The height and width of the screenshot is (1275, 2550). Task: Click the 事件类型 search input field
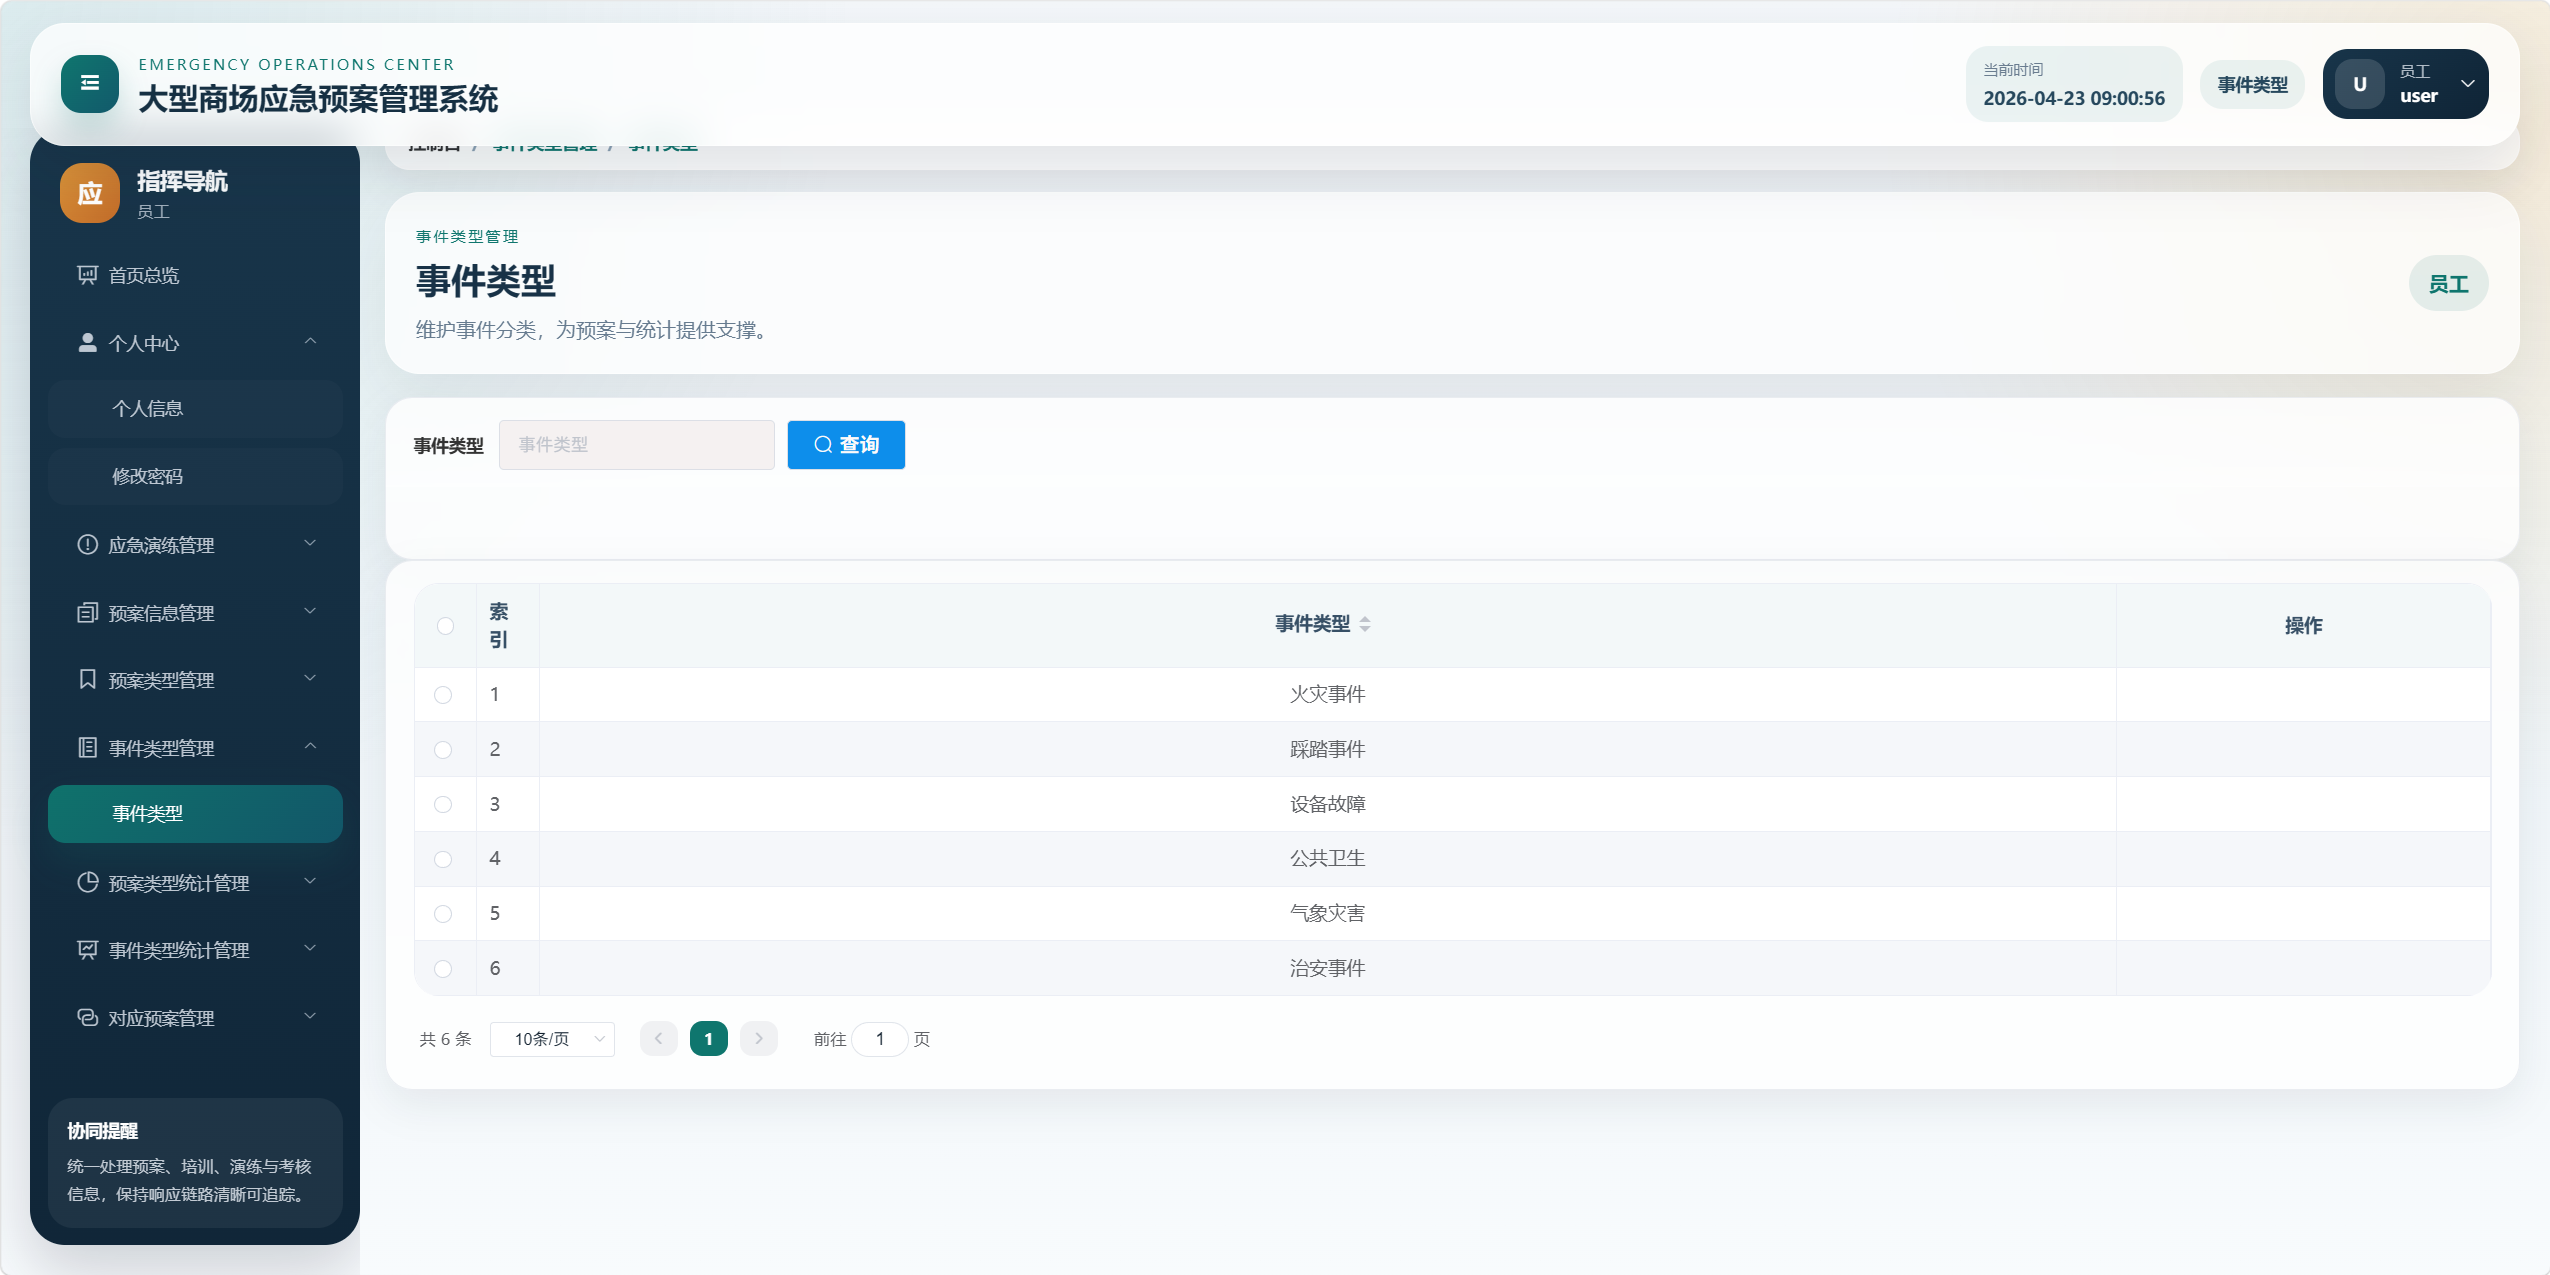(x=636, y=445)
